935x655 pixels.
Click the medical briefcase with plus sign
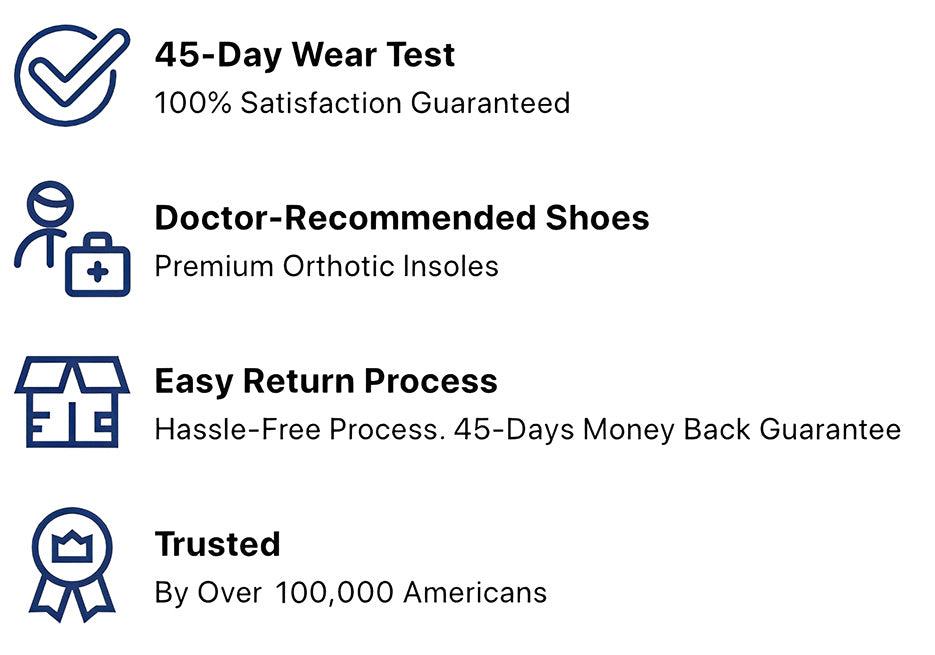click(x=98, y=266)
